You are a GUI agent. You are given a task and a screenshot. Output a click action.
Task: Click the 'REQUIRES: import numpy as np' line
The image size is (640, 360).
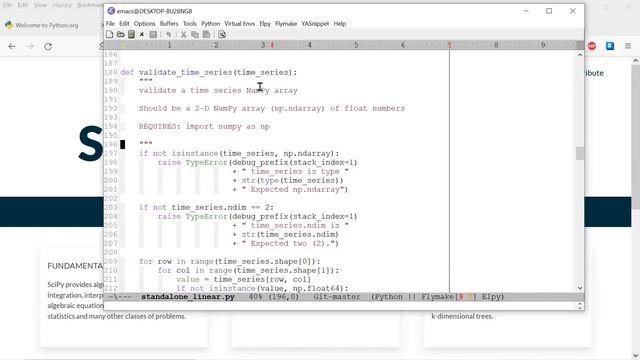pos(204,127)
